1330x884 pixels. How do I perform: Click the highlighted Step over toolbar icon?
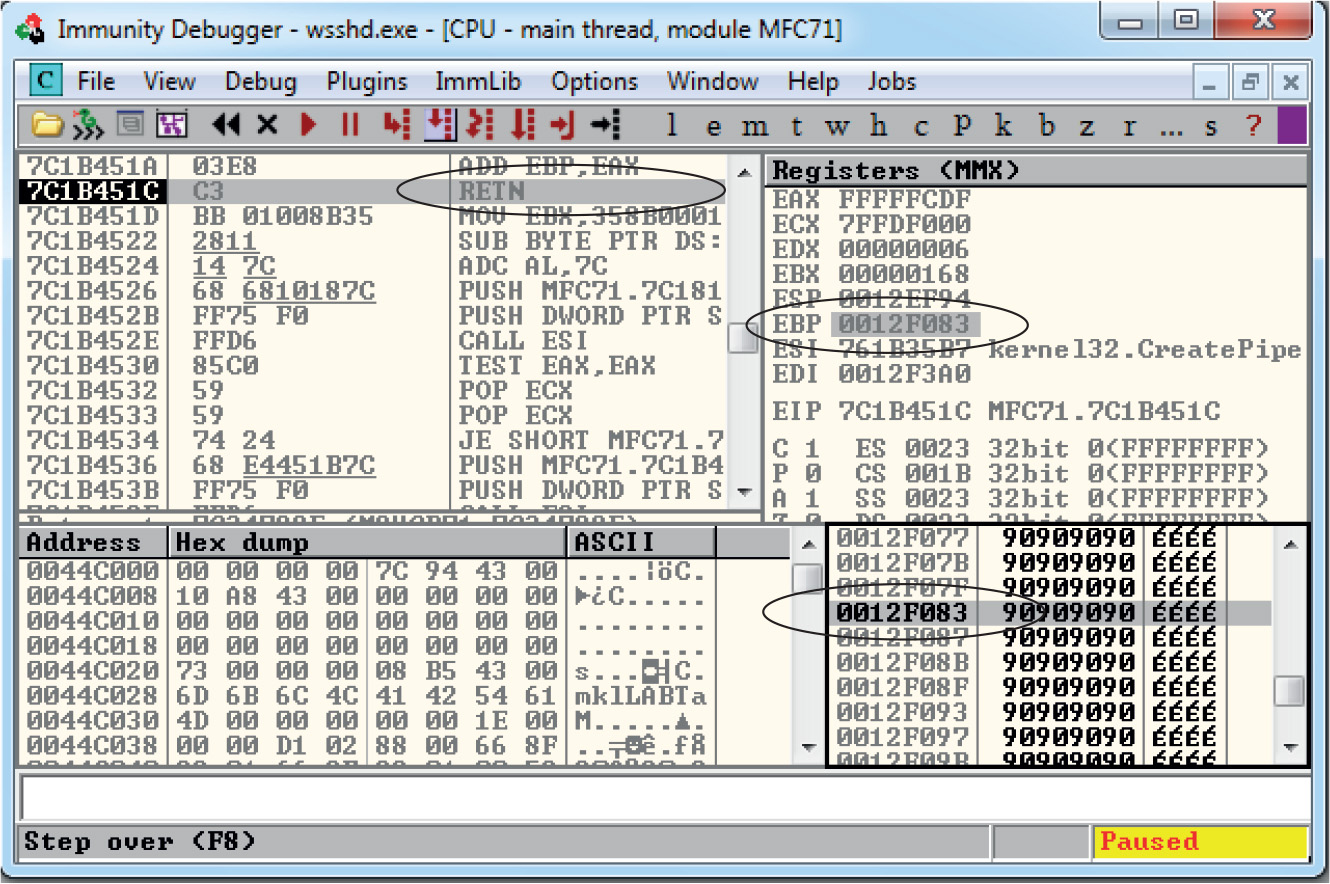(x=440, y=125)
